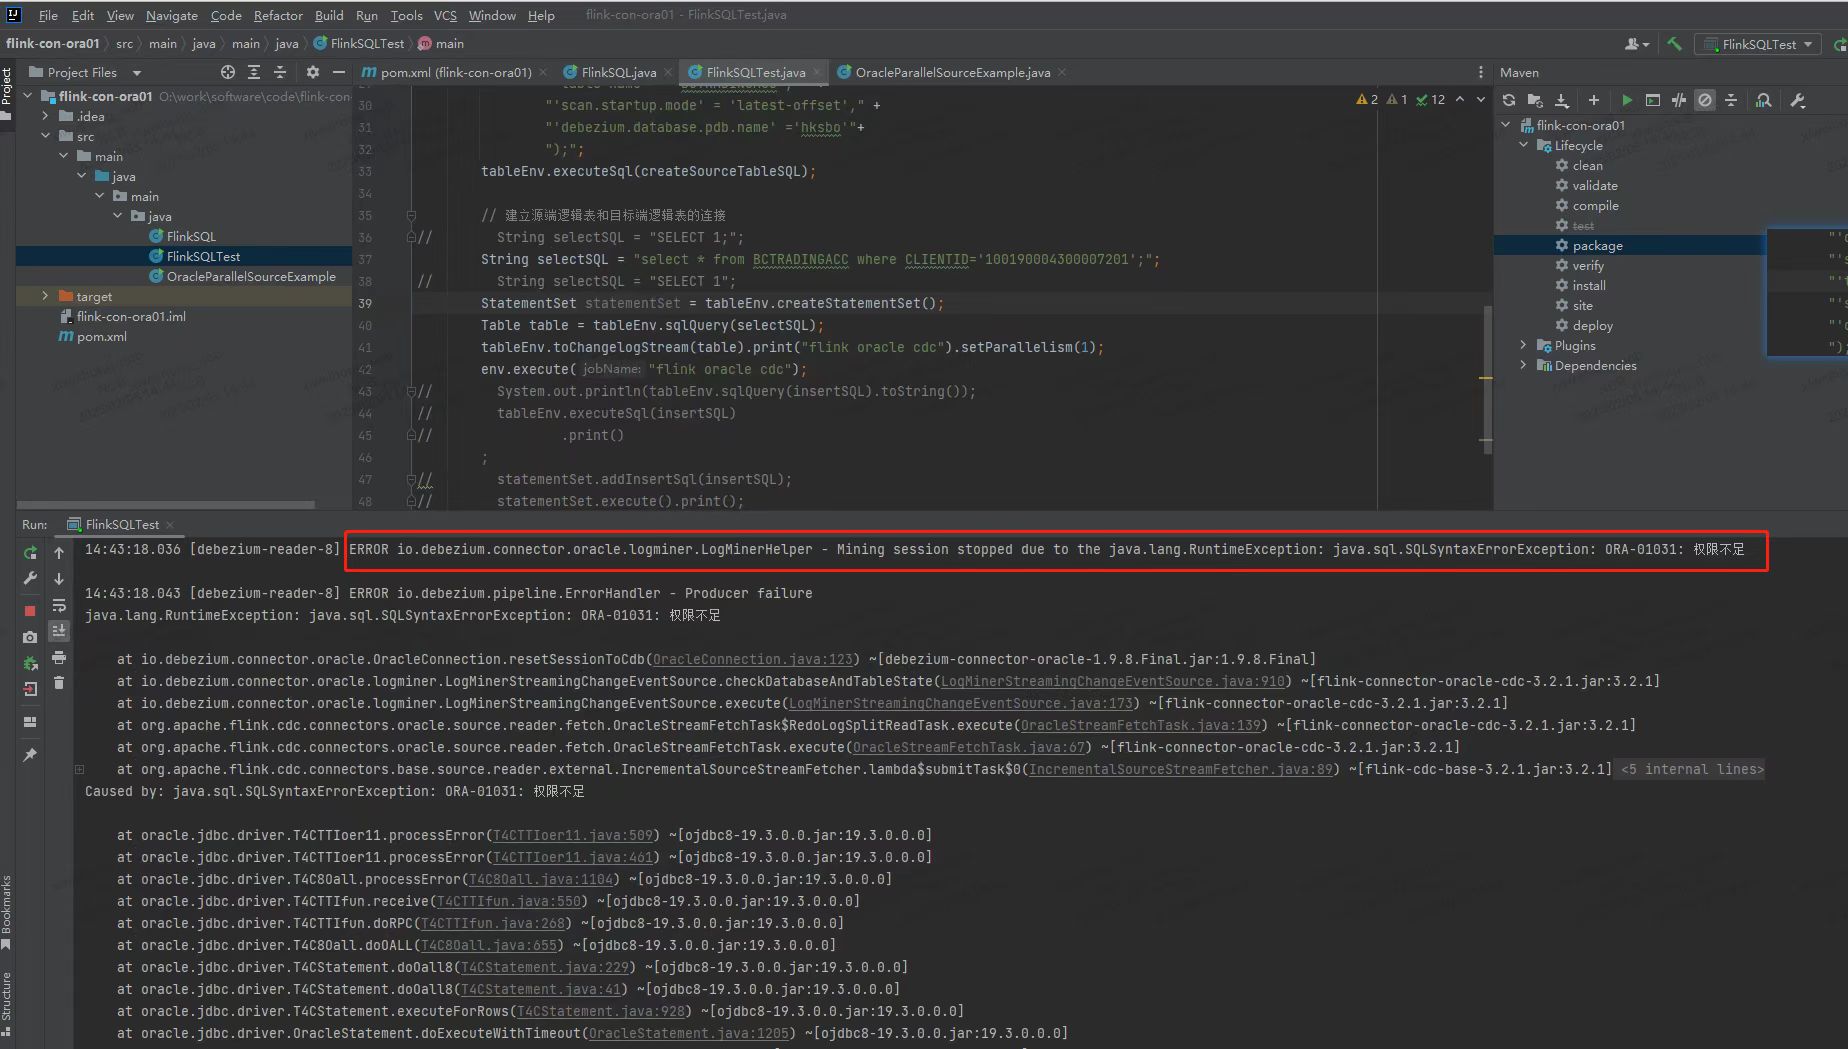Expand the .idea folder
Image resolution: width=1848 pixels, height=1049 pixels.
coord(45,116)
